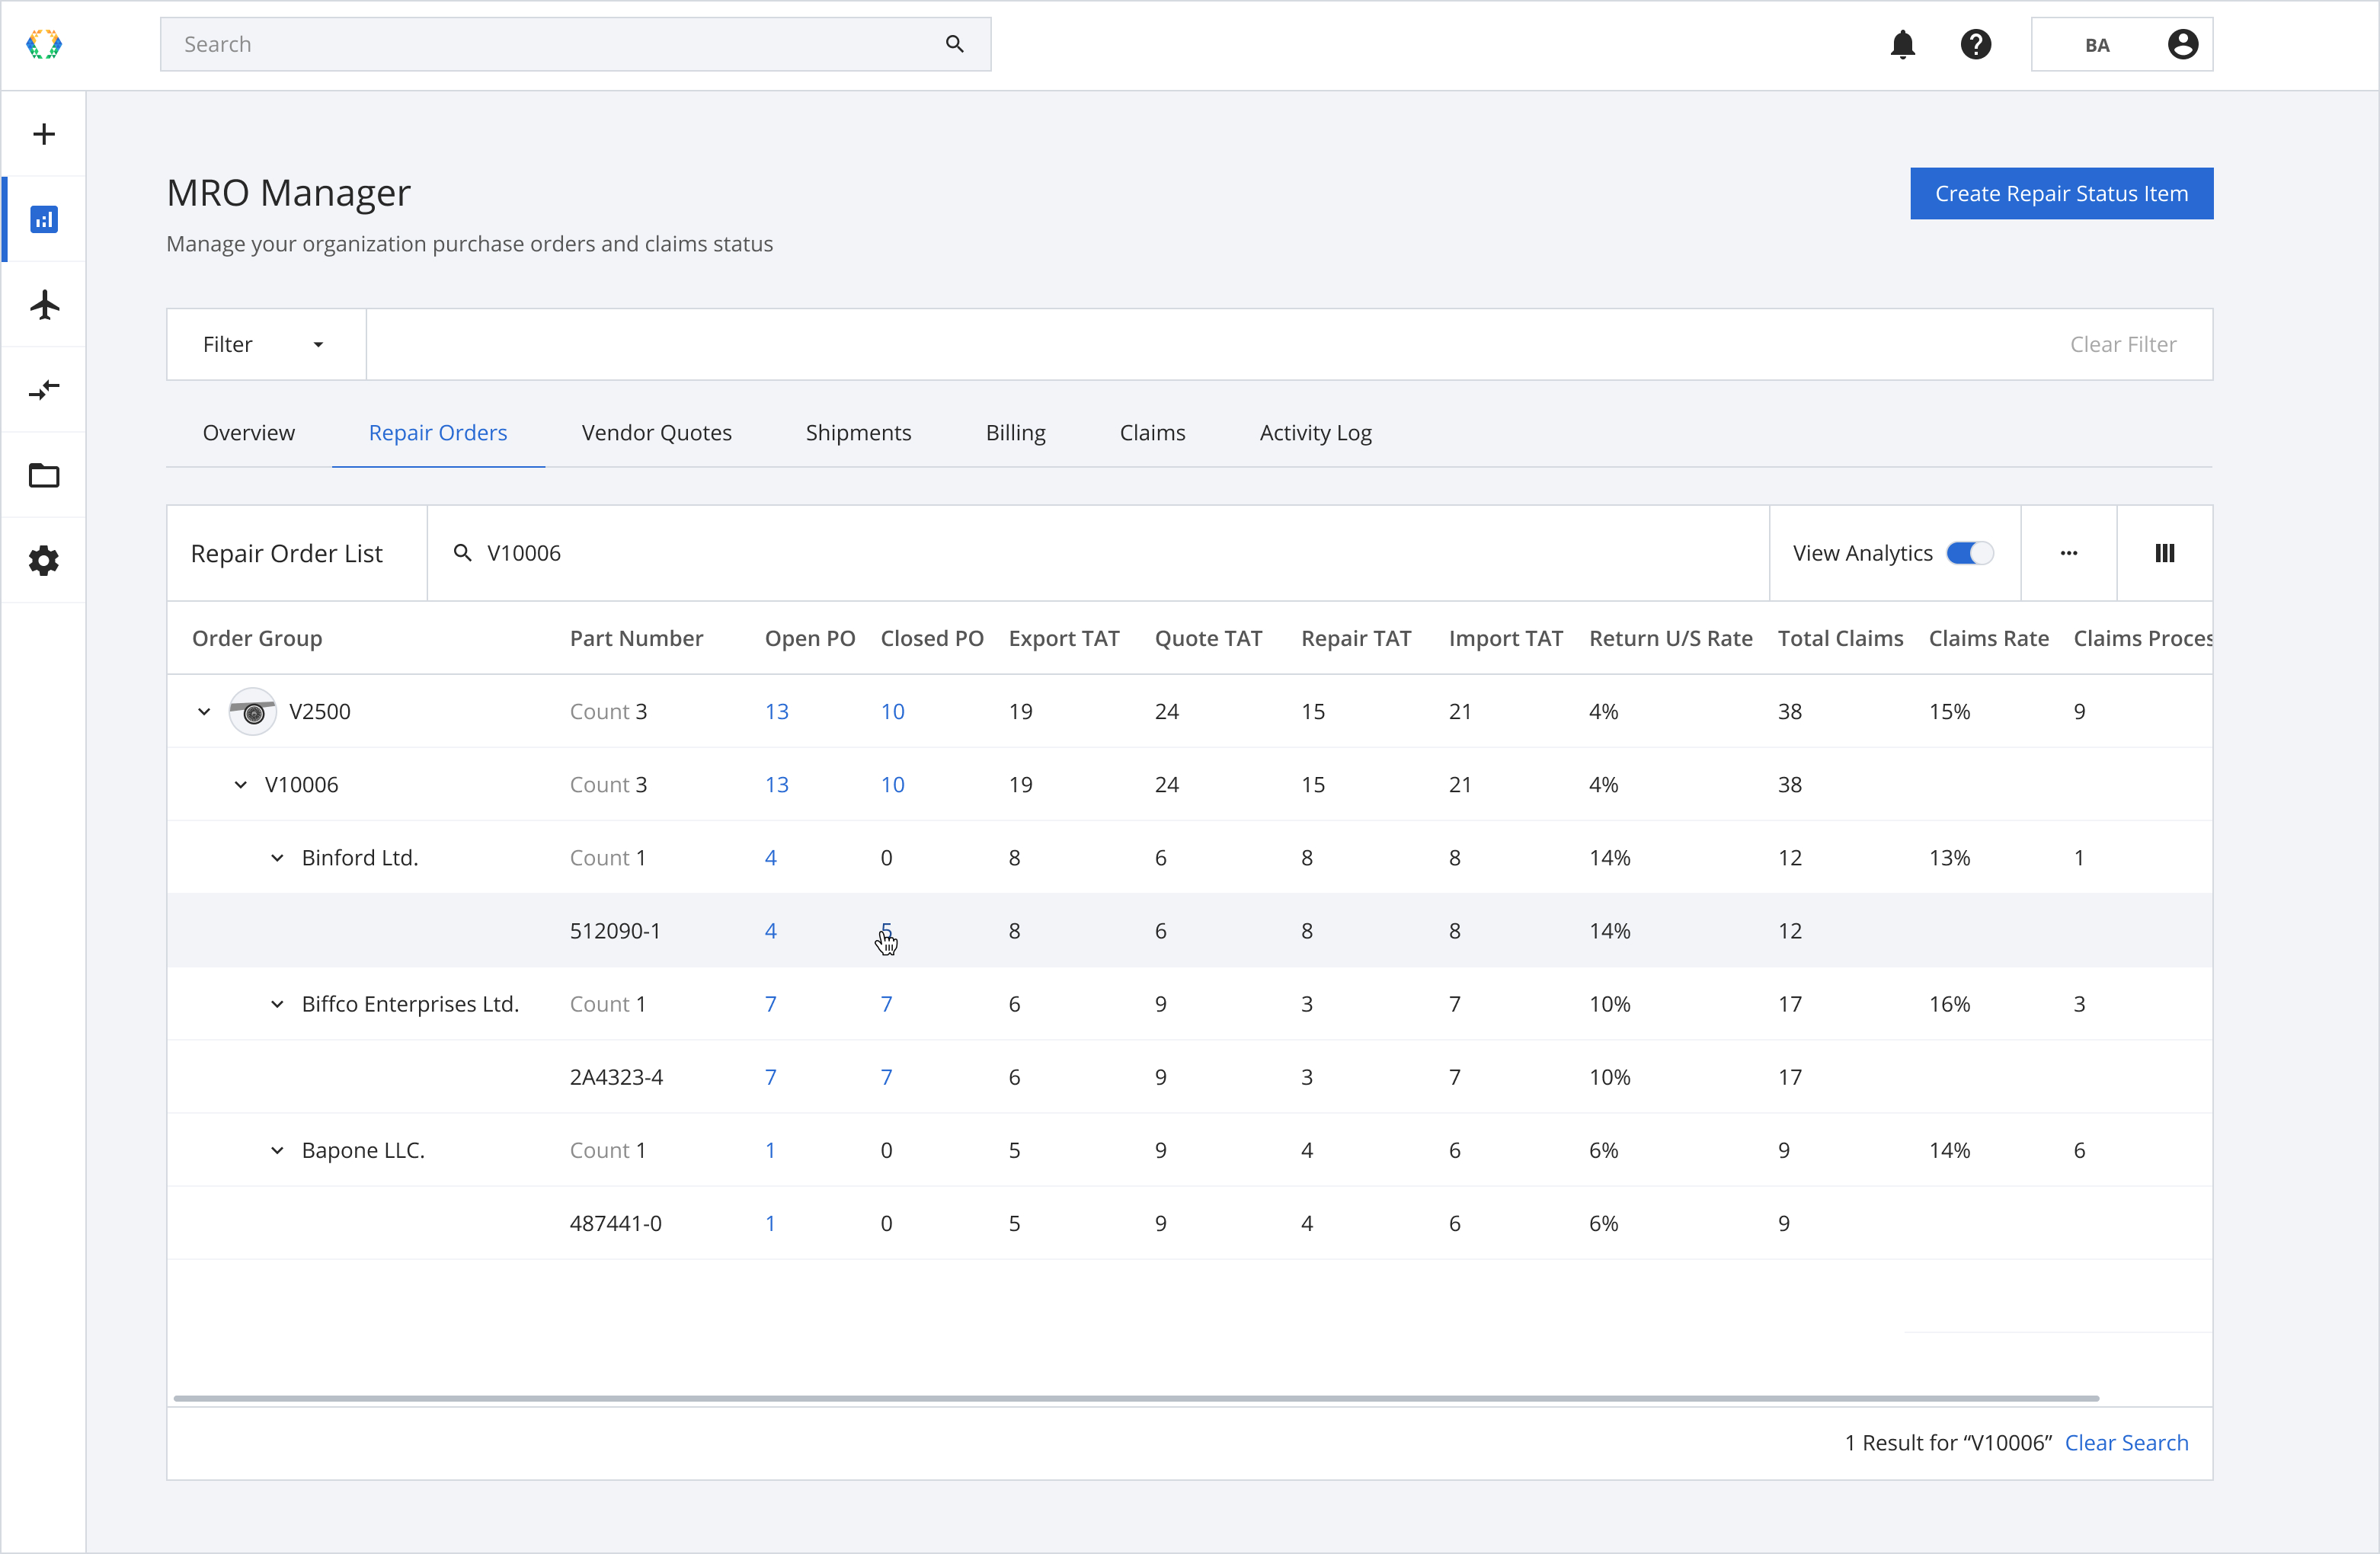Open Binford Ltd. Open PO value 4
The height and width of the screenshot is (1554, 2380).
click(x=770, y=857)
